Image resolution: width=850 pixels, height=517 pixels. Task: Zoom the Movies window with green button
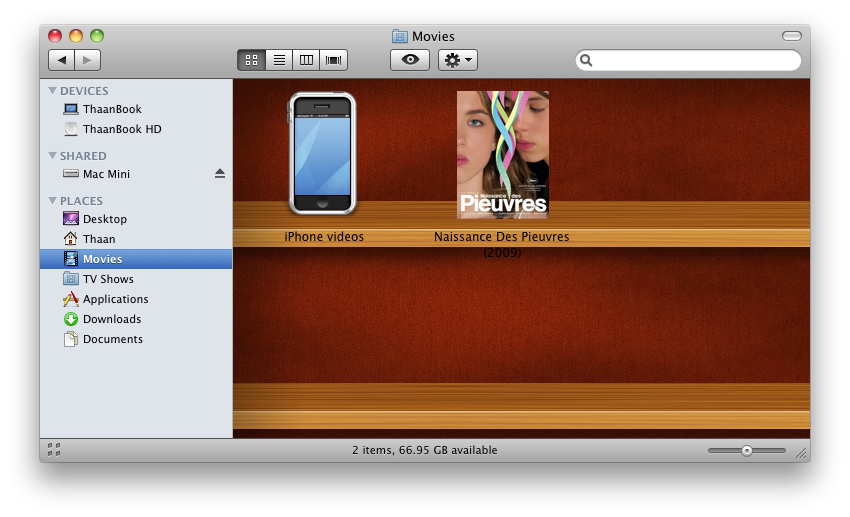point(97,36)
